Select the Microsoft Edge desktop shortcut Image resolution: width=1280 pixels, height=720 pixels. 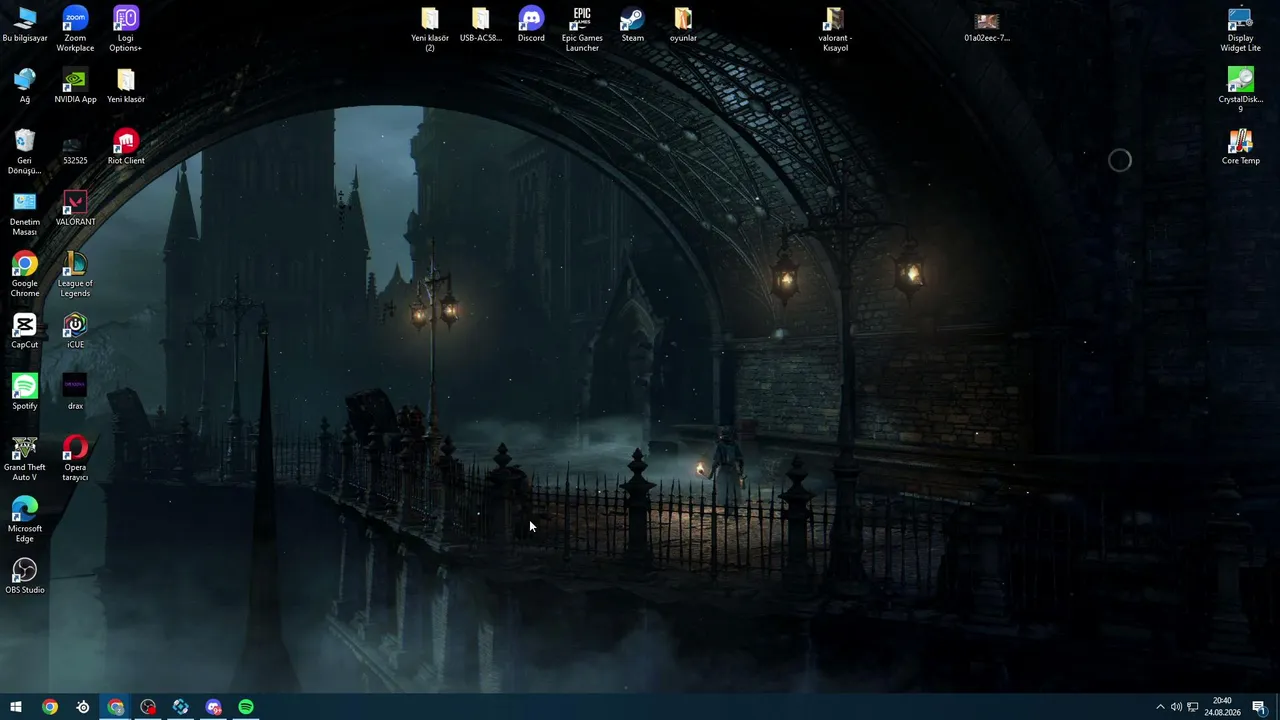25,519
